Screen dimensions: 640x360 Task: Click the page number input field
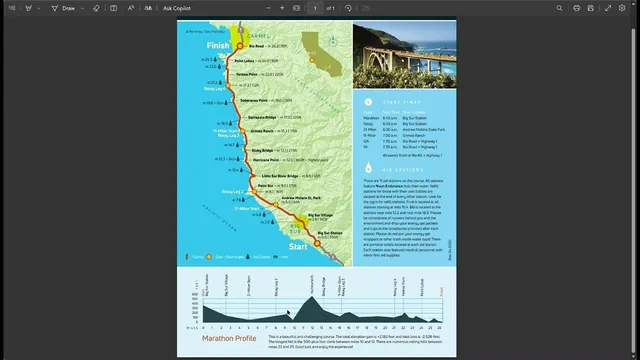click(x=315, y=8)
